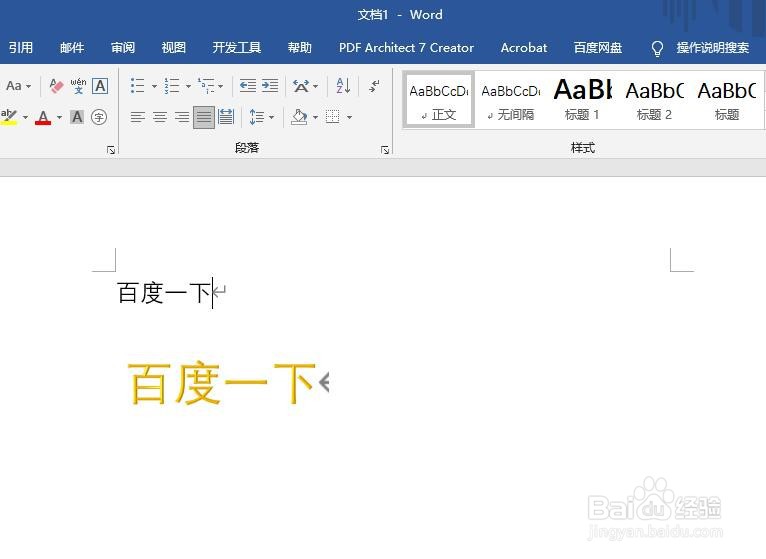Open the Phonetic Guide (wén) tool
Viewport: 766px width, 559px height.
point(78,86)
